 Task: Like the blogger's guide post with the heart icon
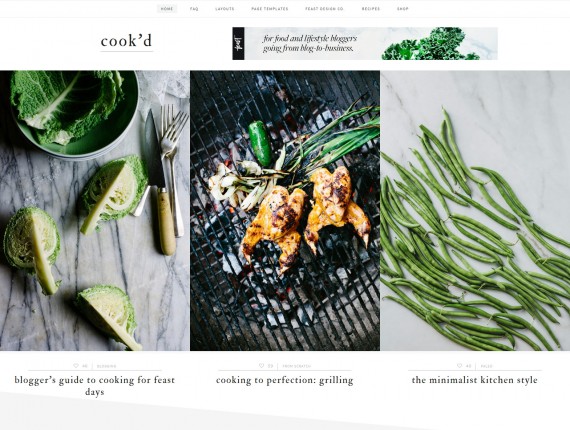click(76, 366)
